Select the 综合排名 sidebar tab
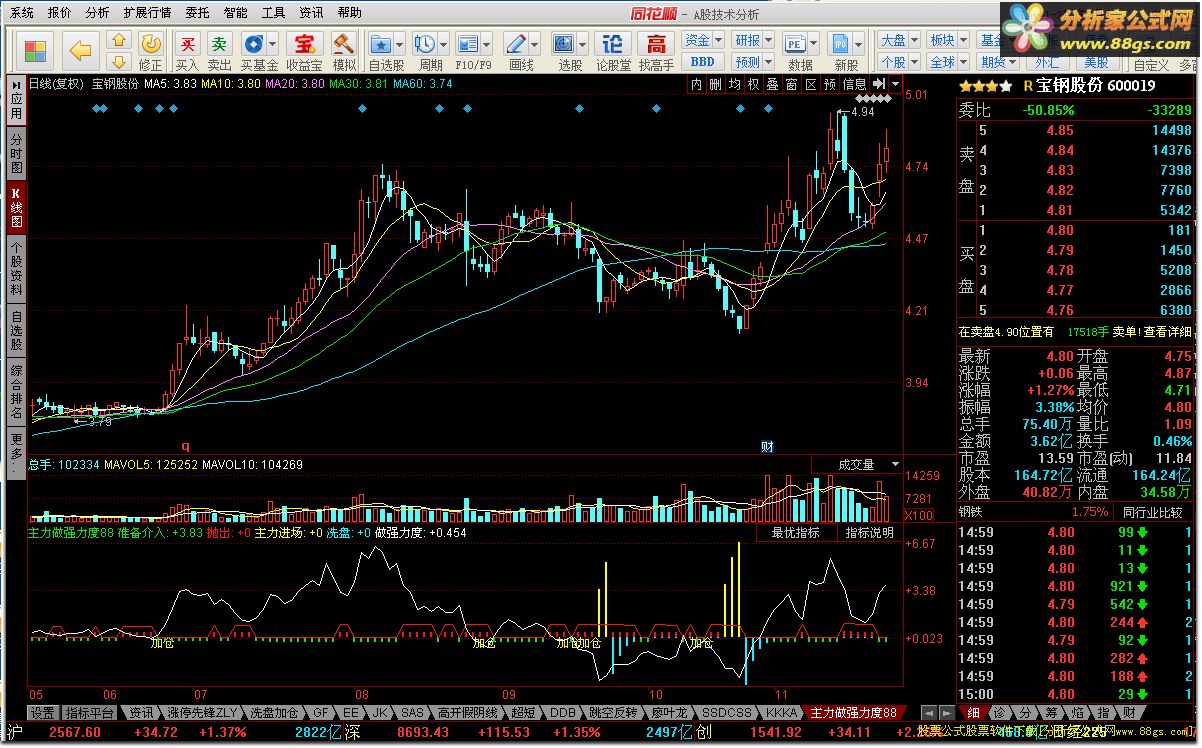The image size is (1202, 748). point(16,393)
